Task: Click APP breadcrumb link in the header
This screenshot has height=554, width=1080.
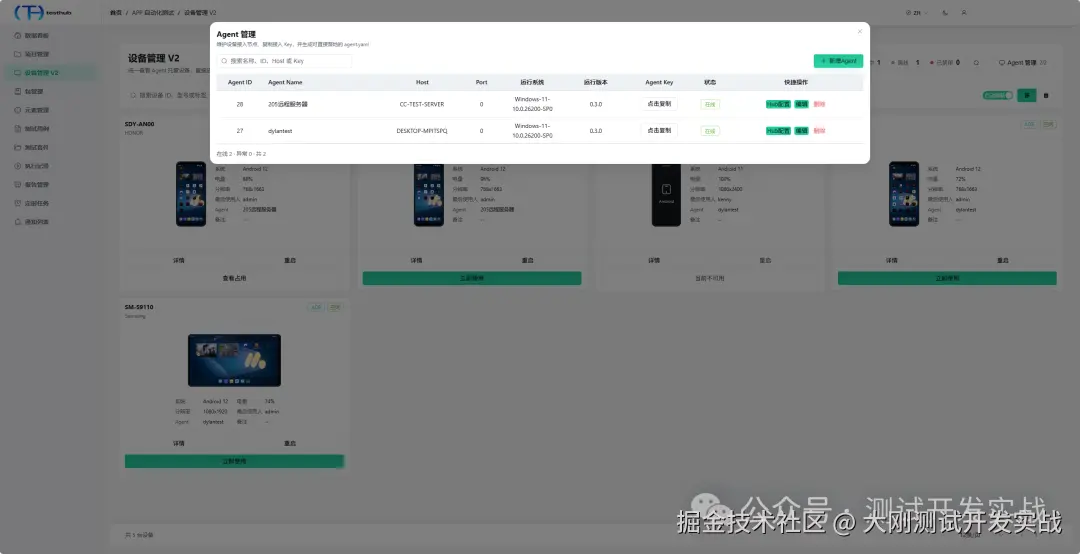Action: click(x=153, y=12)
